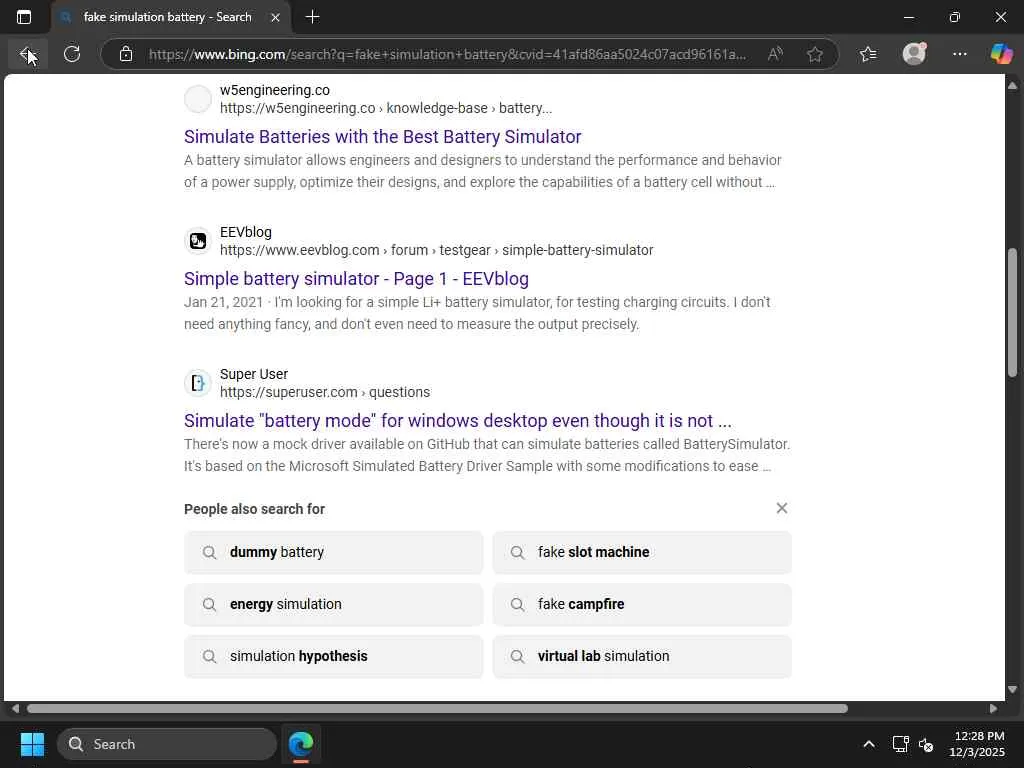
Task: Click the w5engineering.co site name
Action: click(275, 90)
